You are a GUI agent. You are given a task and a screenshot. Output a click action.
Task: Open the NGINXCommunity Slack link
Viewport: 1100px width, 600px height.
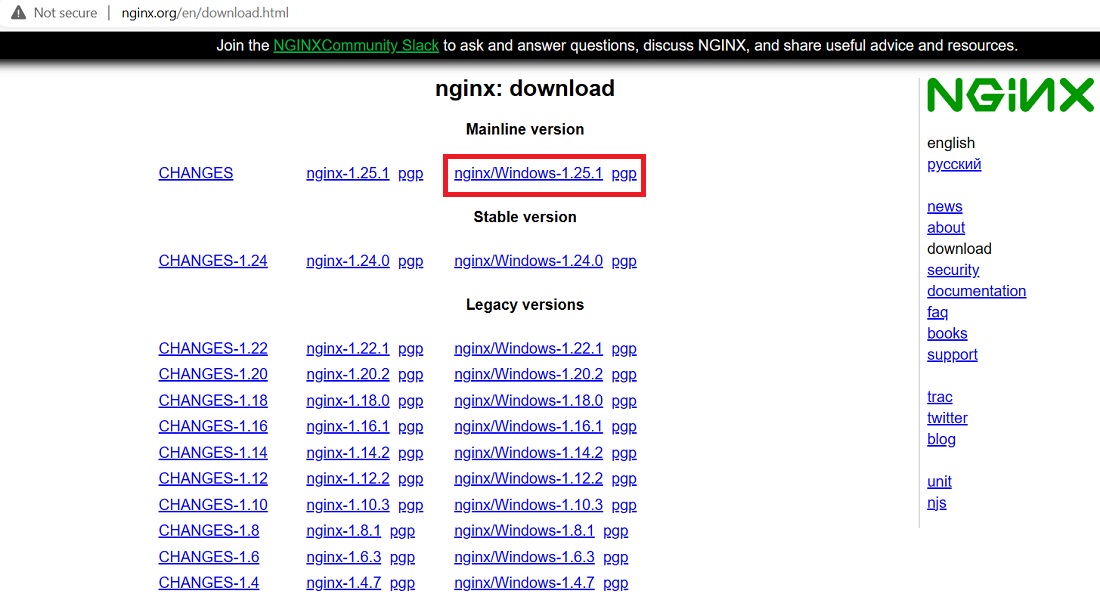(356, 45)
